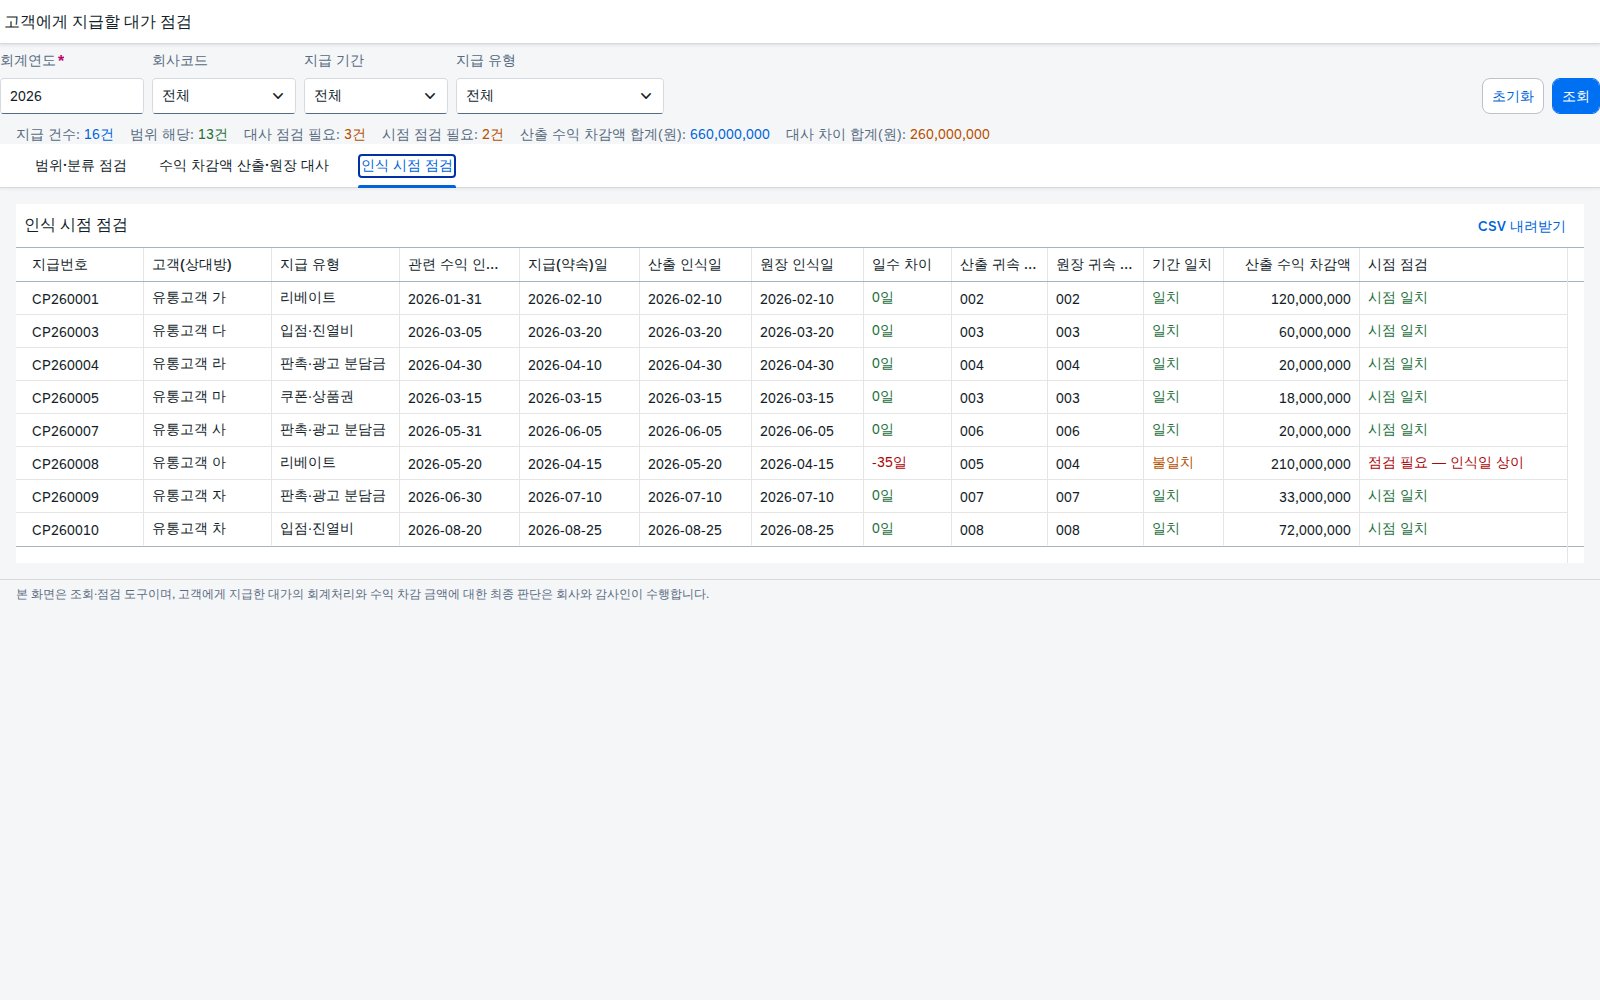The height and width of the screenshot is (1000, 1600).
Task: Switch to the 범위·분류 점검 tab
Action: 81,166
